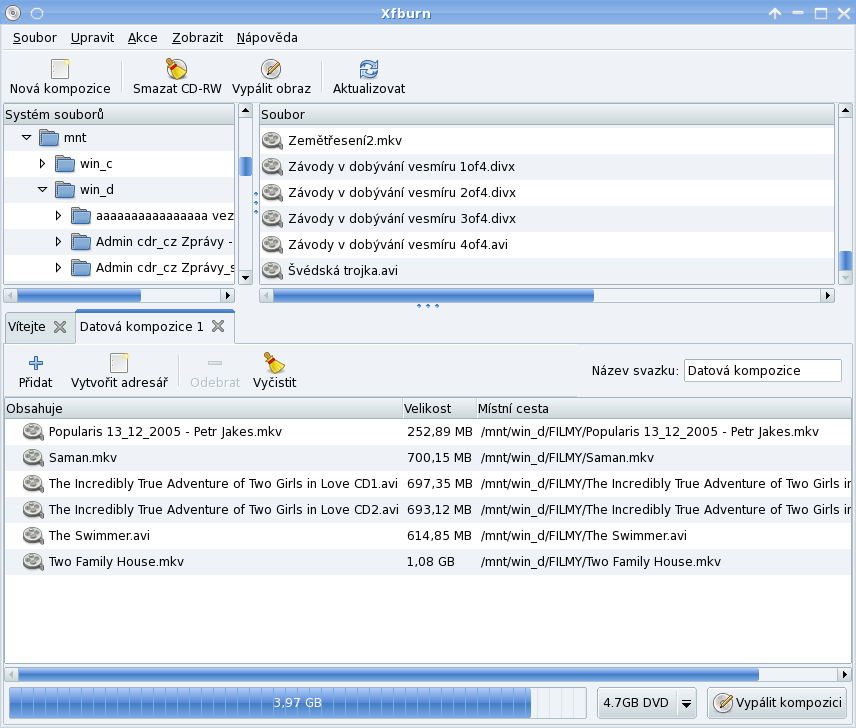
Task: Click the greyed-out Odebrat minus icon
Action: (x=215, y=363)
